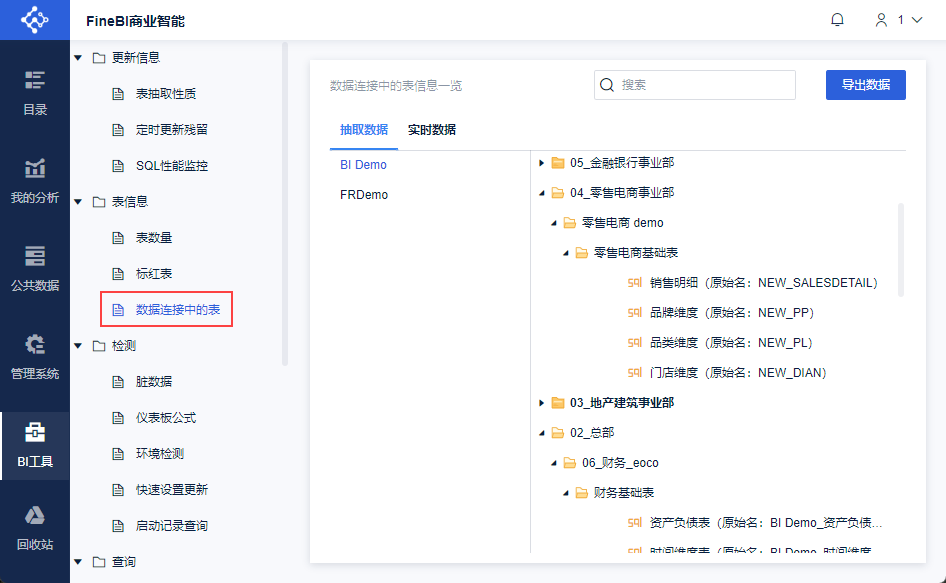Screen dimensions: 946x583
Task: Collapse the 04_零售电商事业部 folder
Action: (542, 193)
